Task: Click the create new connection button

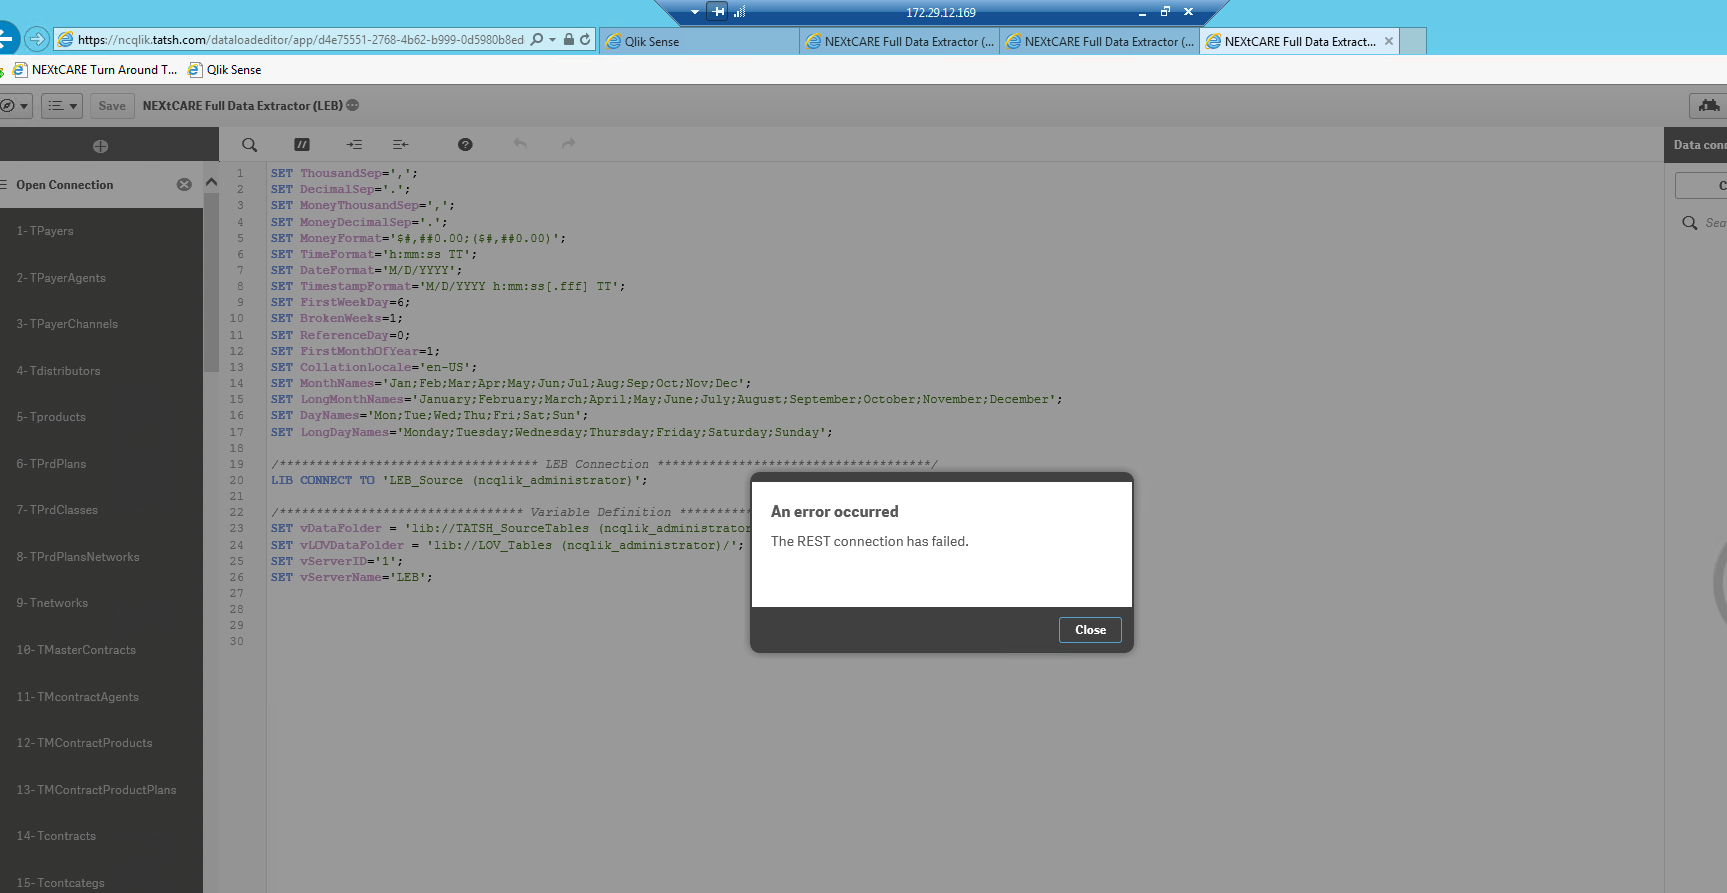Action: 1701,185
